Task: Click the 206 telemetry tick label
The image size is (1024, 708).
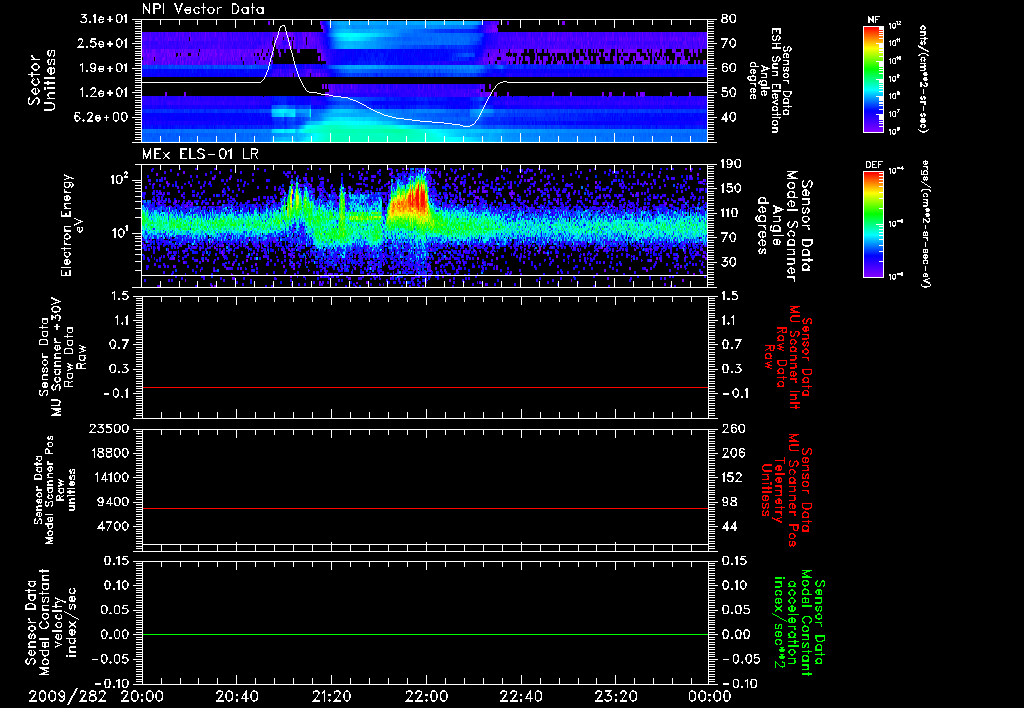Action: [732, 453]
